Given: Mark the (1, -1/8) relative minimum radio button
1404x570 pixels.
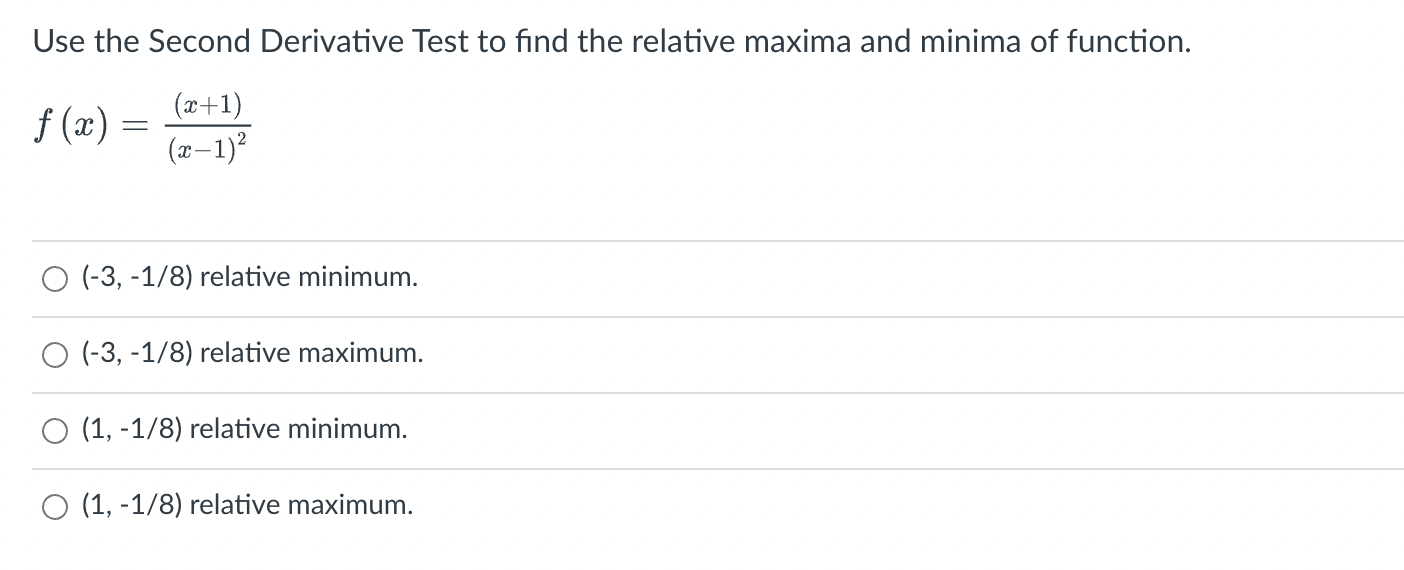Looking at the screenshot, I should (x=54, y=431).
